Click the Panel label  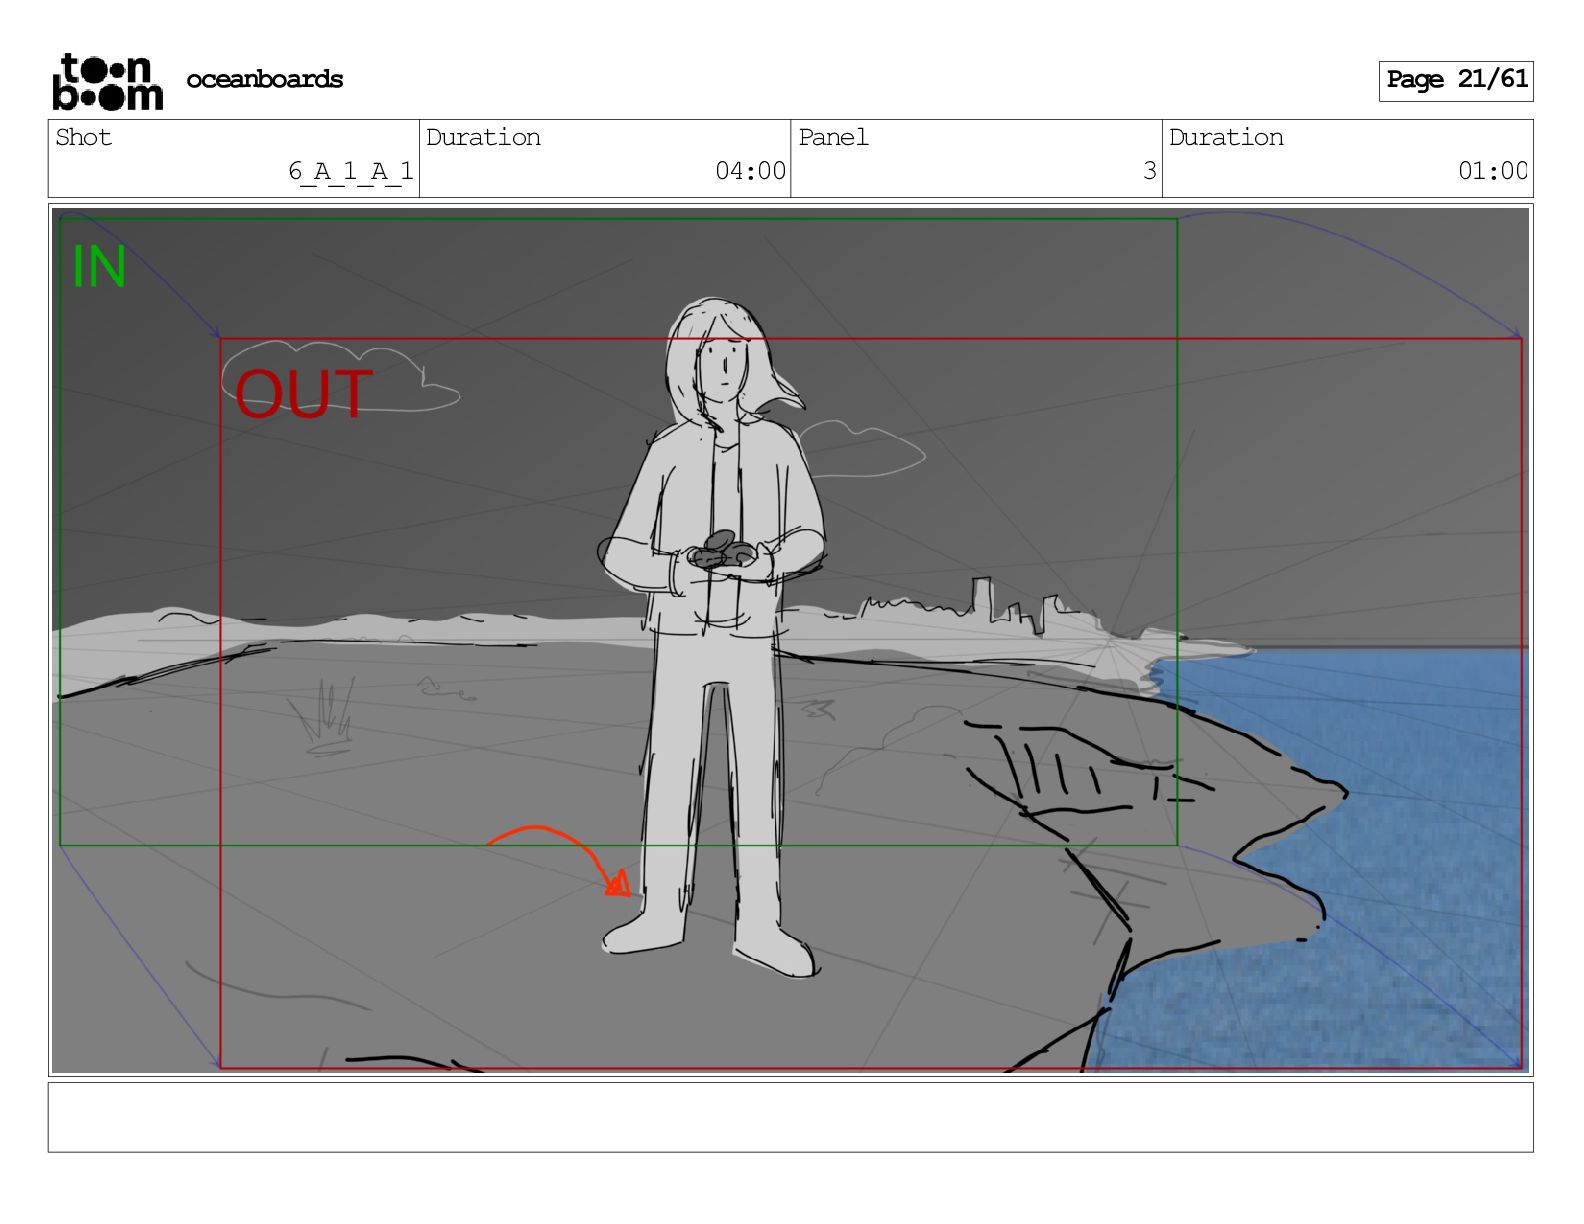coord(833,137)
